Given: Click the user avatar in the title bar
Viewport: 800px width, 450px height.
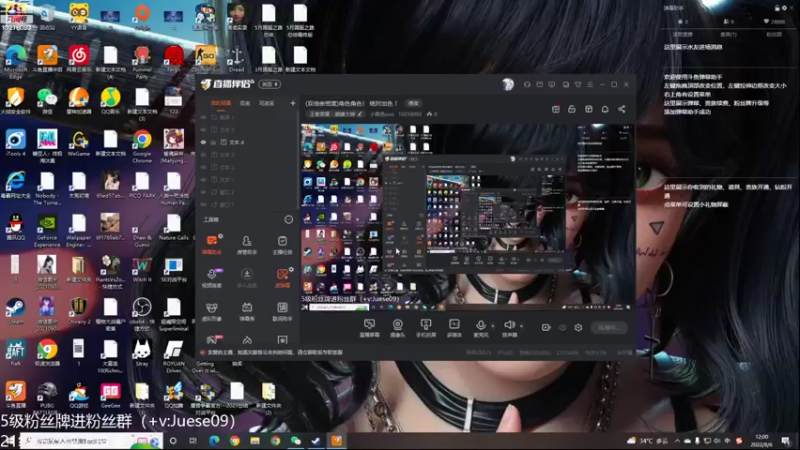Looking at the screenshot, I should pyautogui.click(x=508, y=84).
